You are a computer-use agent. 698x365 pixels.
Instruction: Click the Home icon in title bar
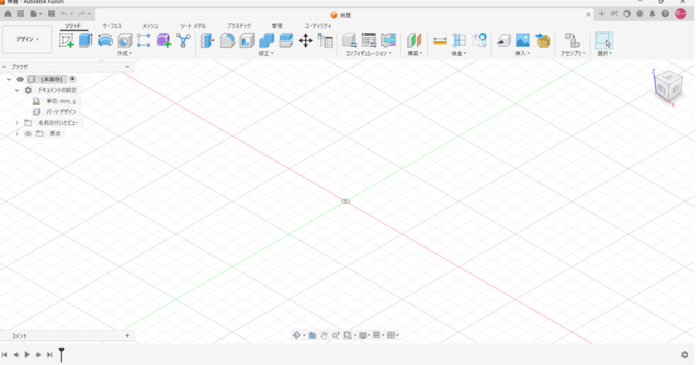point(8,14)
